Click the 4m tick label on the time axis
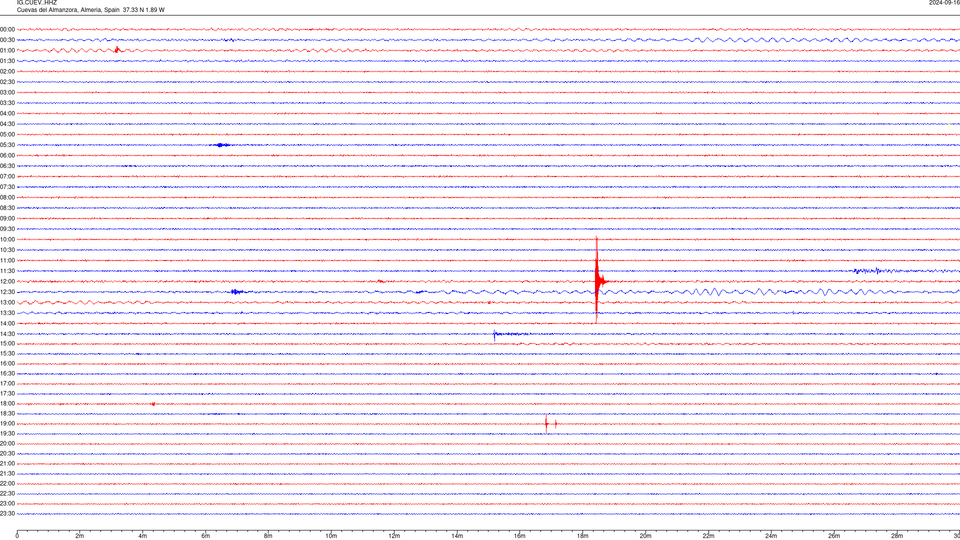This screenshot has height=540, width=960. 143,536
